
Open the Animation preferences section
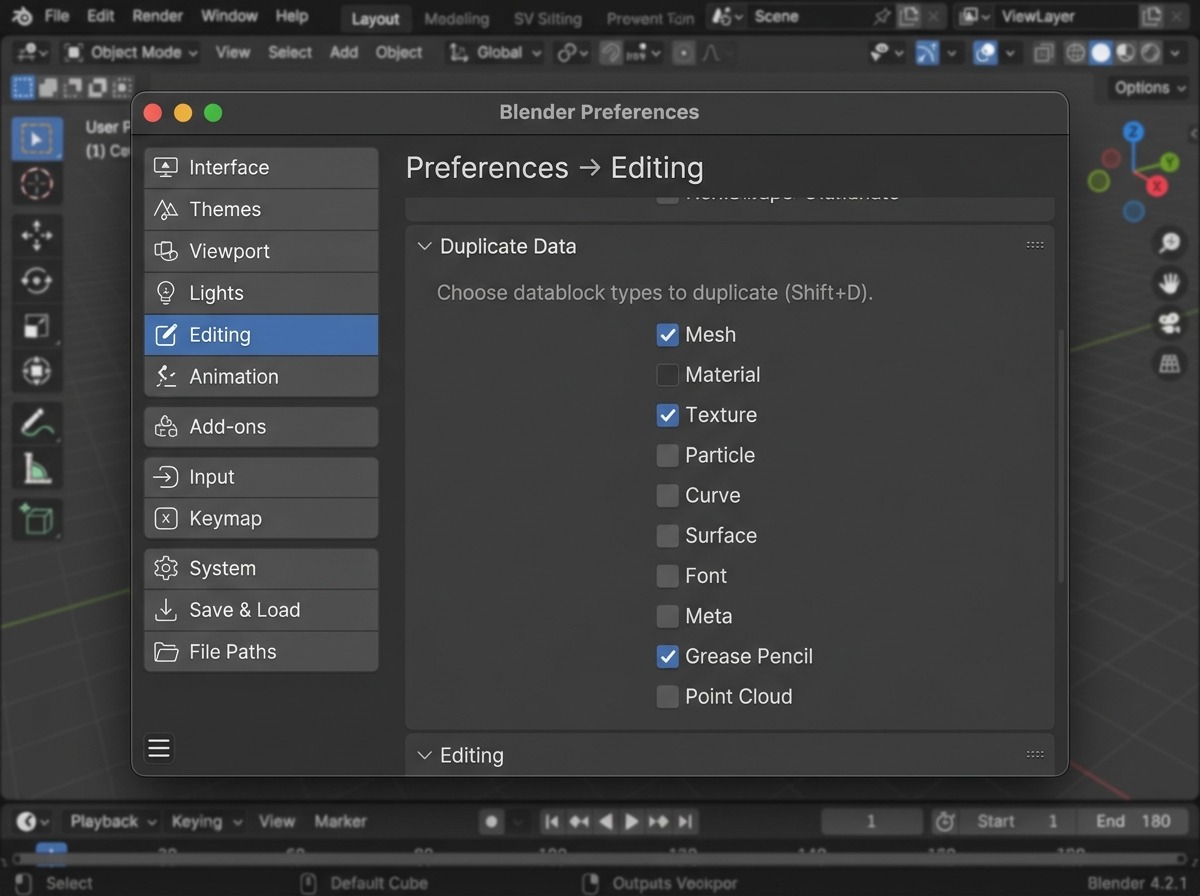(x=261, y=377)
